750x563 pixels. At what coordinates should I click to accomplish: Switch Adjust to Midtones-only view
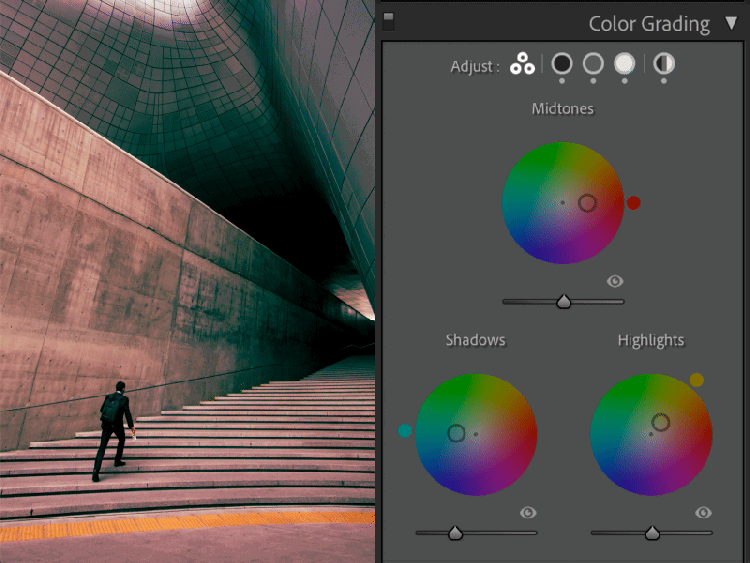pyautogui.click(x=593, y=63)
